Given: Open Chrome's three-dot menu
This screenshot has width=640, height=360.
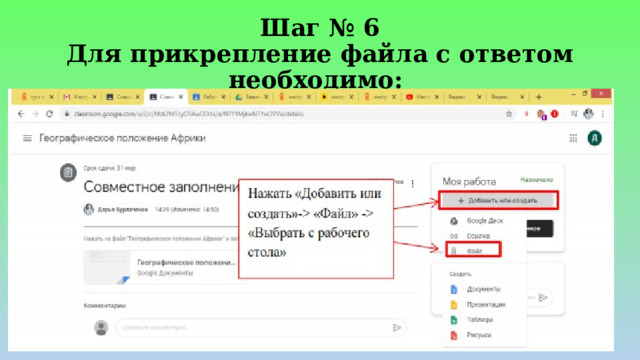Looking at the screenshot, I should click(603, 114).
